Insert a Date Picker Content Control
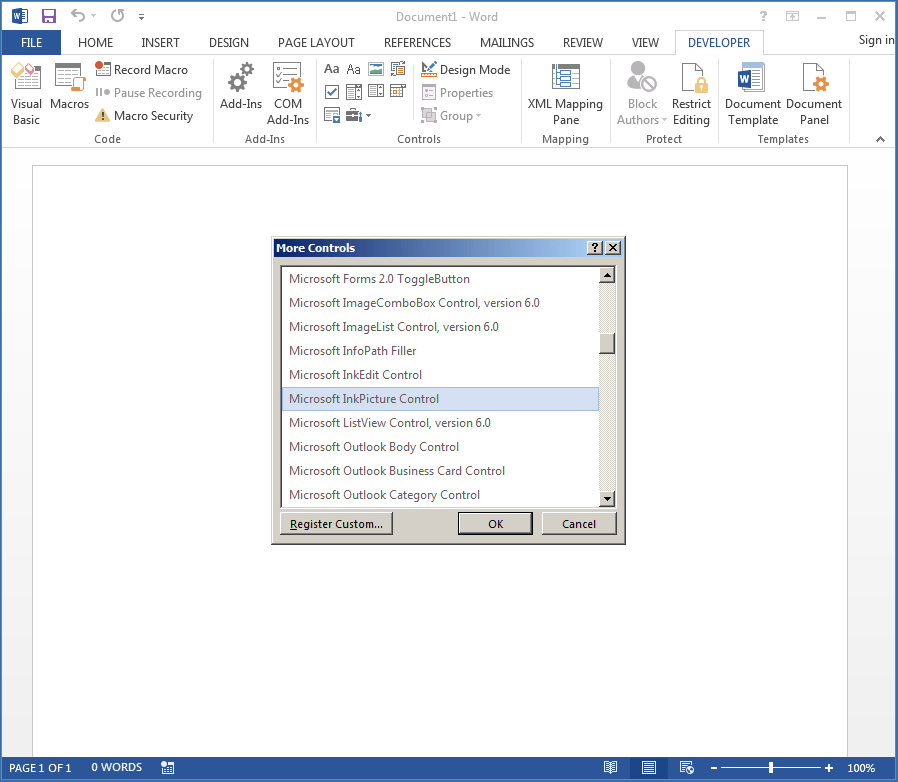Image resolution: width=898 pixels, height=782 pixels. (398, 90)
